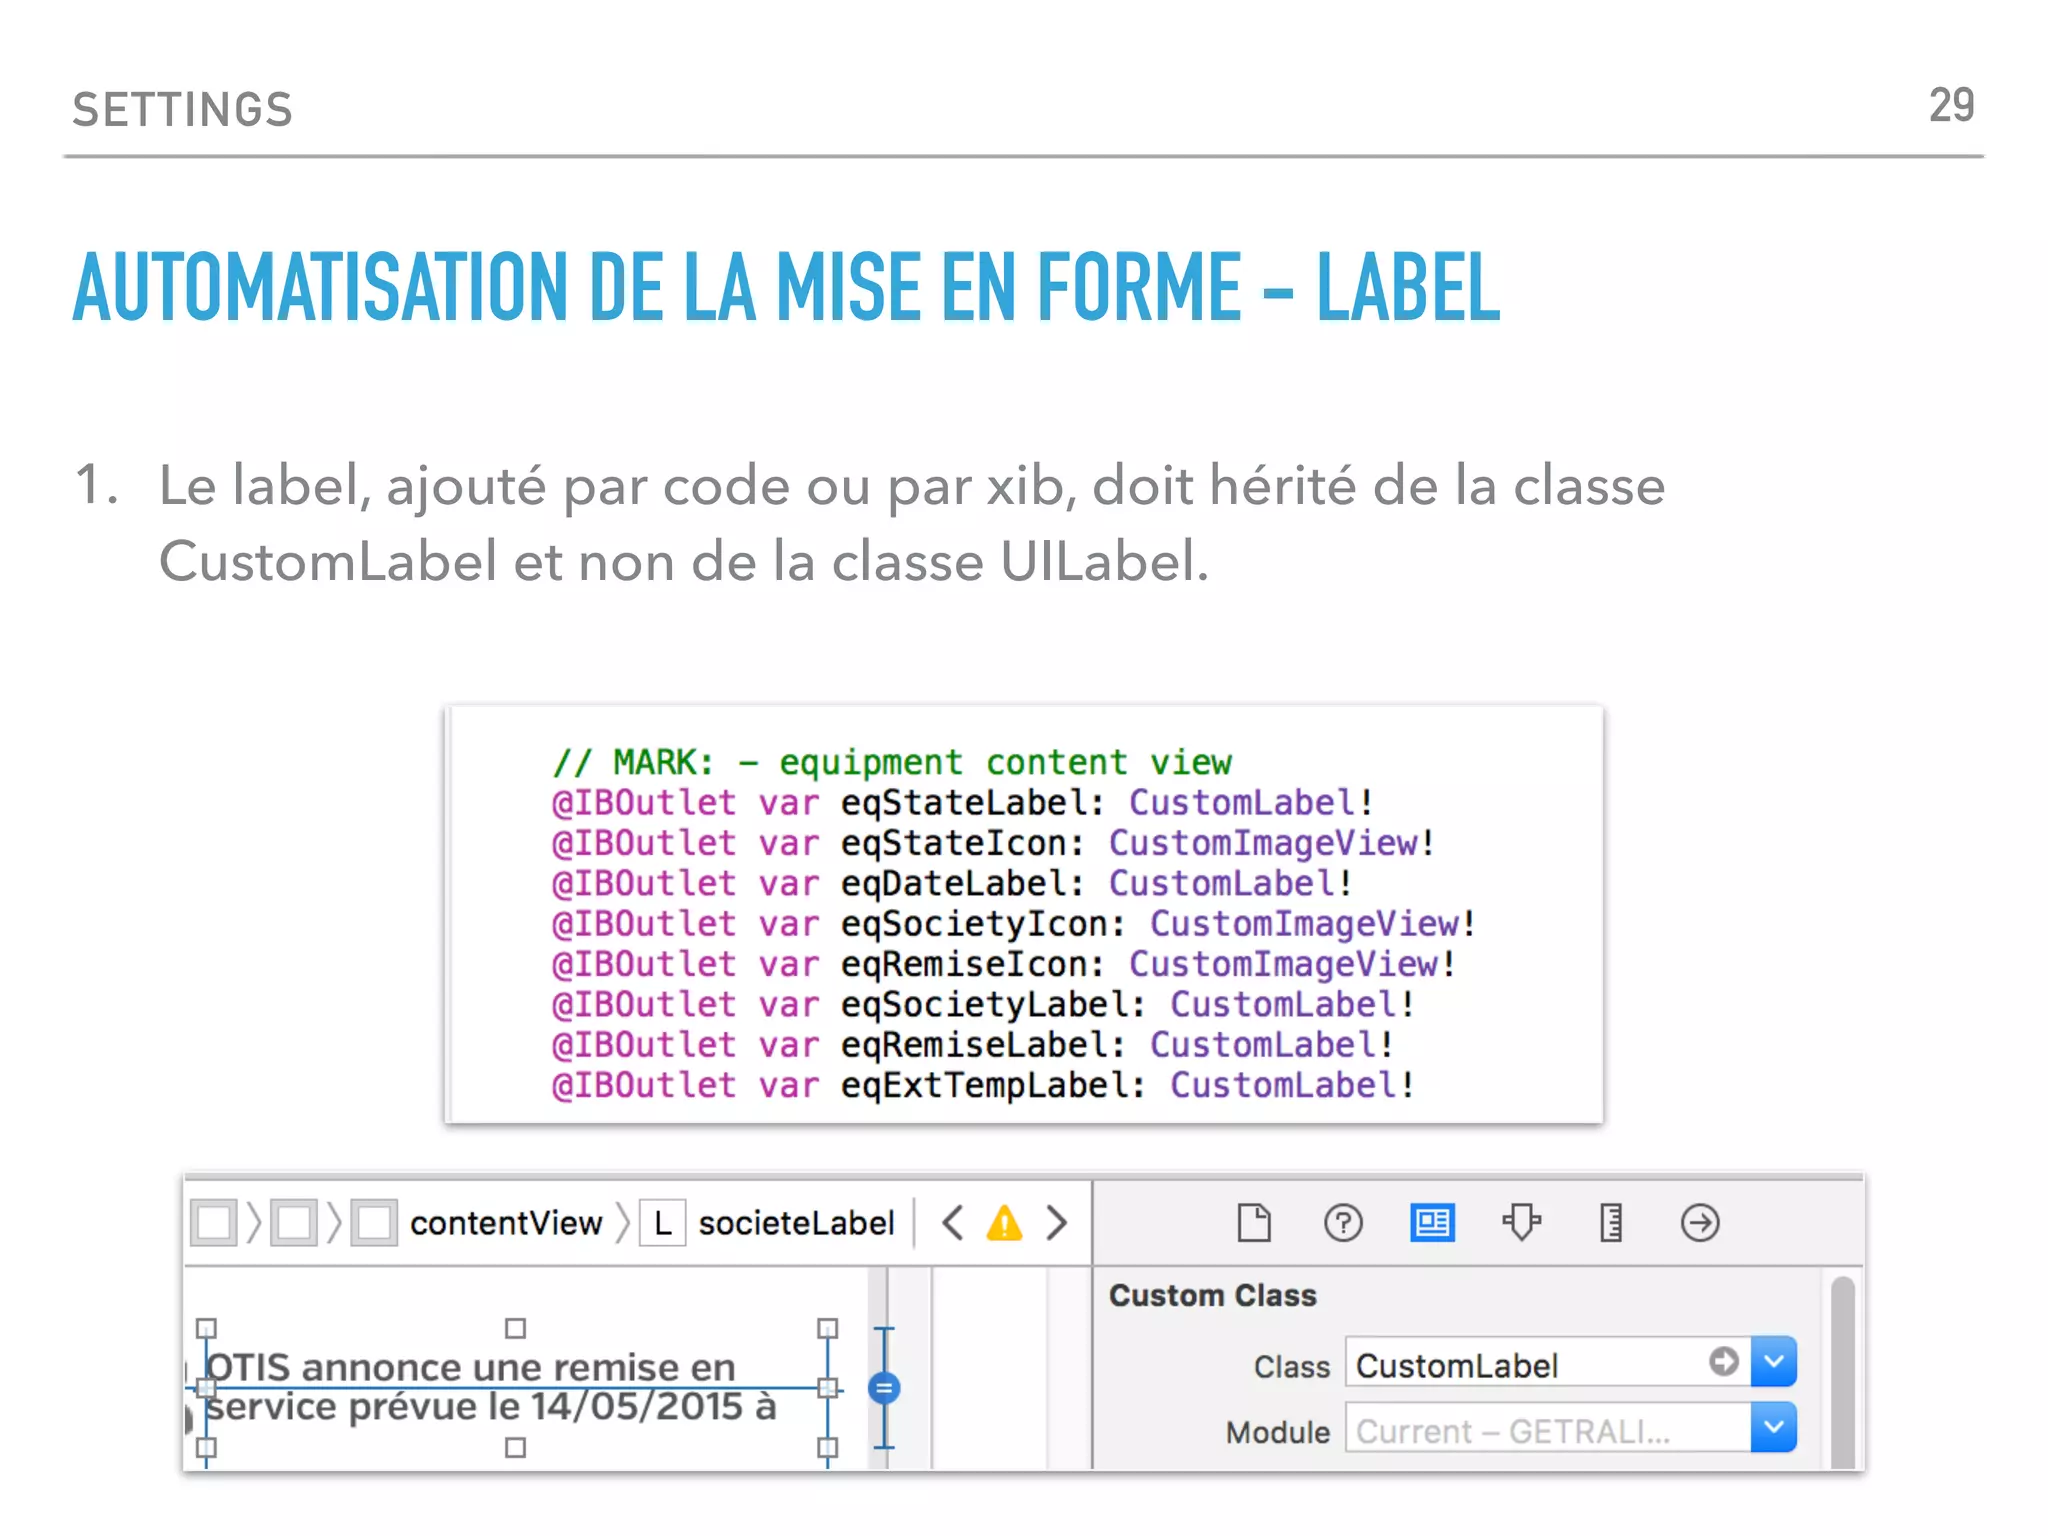
Task: Click the first breadcrumb square icon
Action: tap(214, 1222)
